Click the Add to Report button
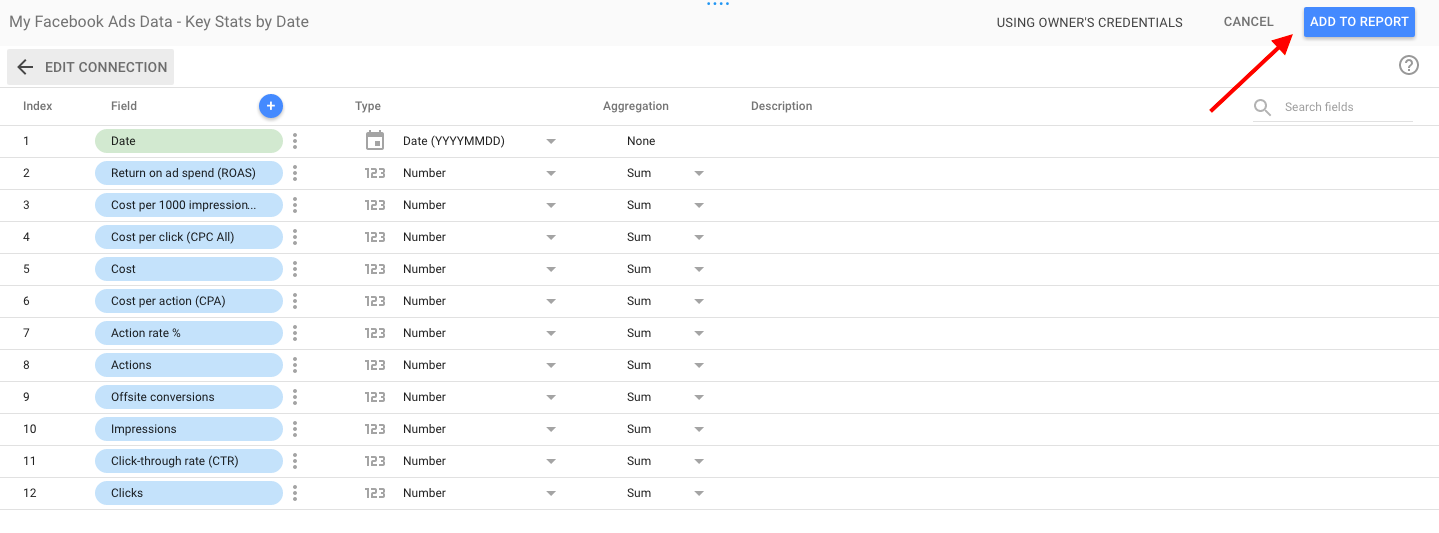Image resolution: width=1439 pixels, height=533 pixels. [x=1359, y=21]
